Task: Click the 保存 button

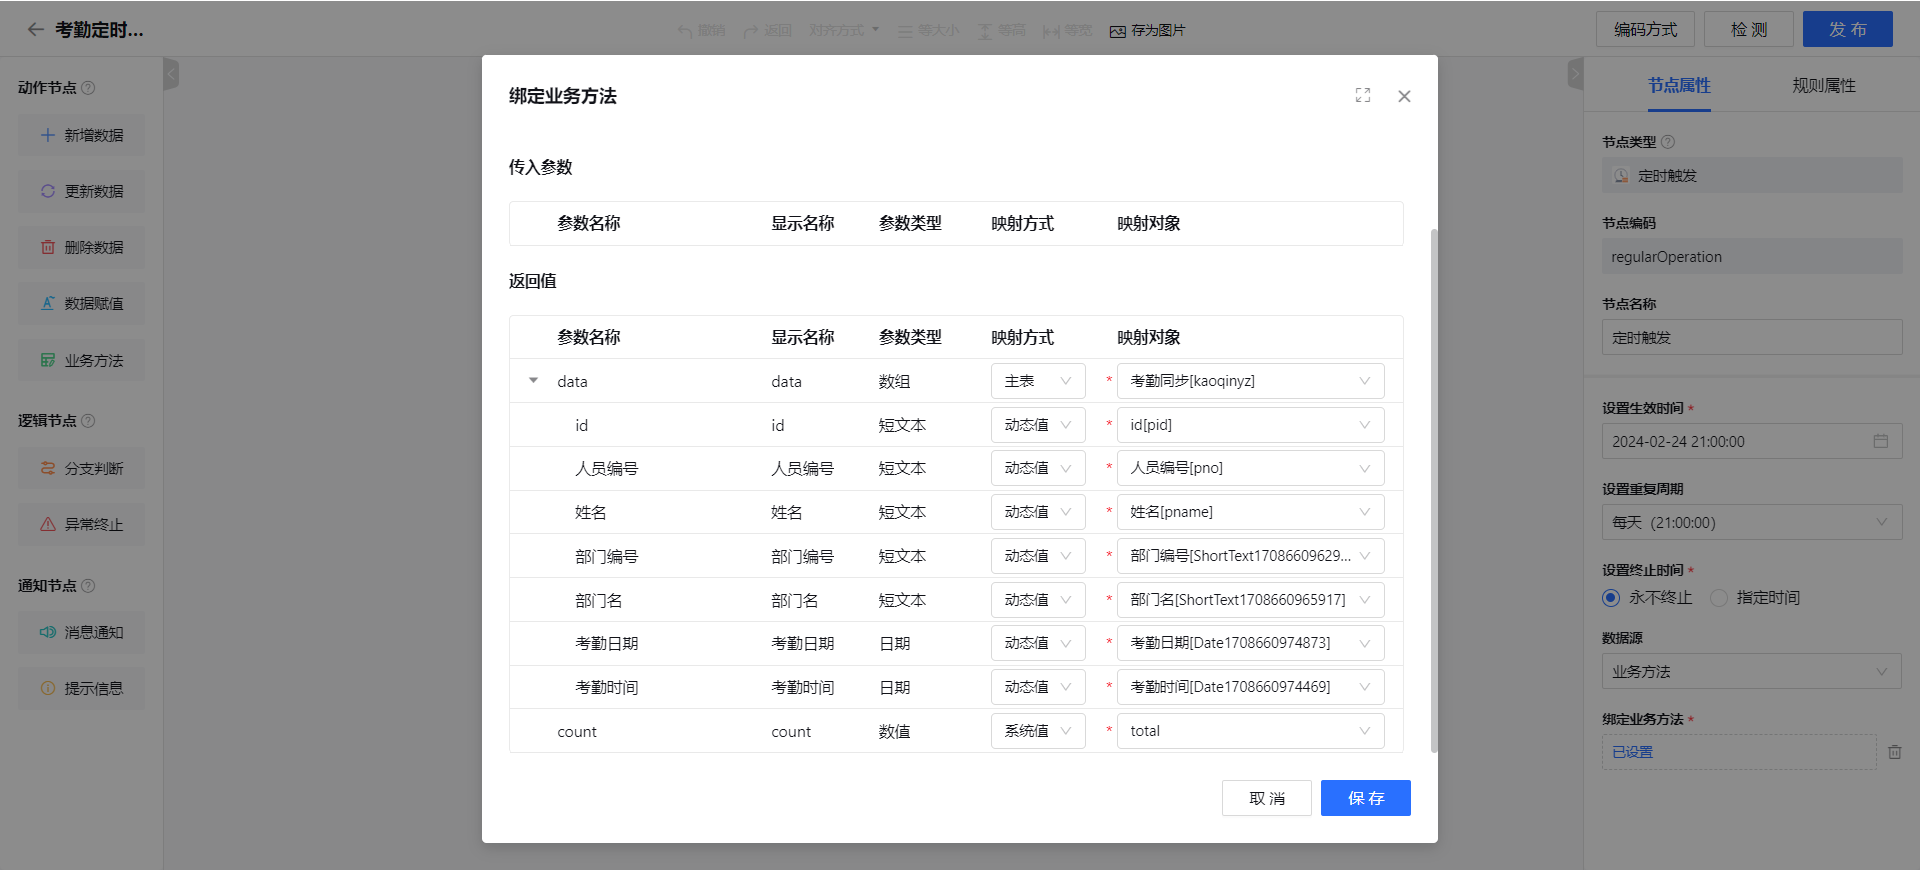Action: tap(1366, 798)
